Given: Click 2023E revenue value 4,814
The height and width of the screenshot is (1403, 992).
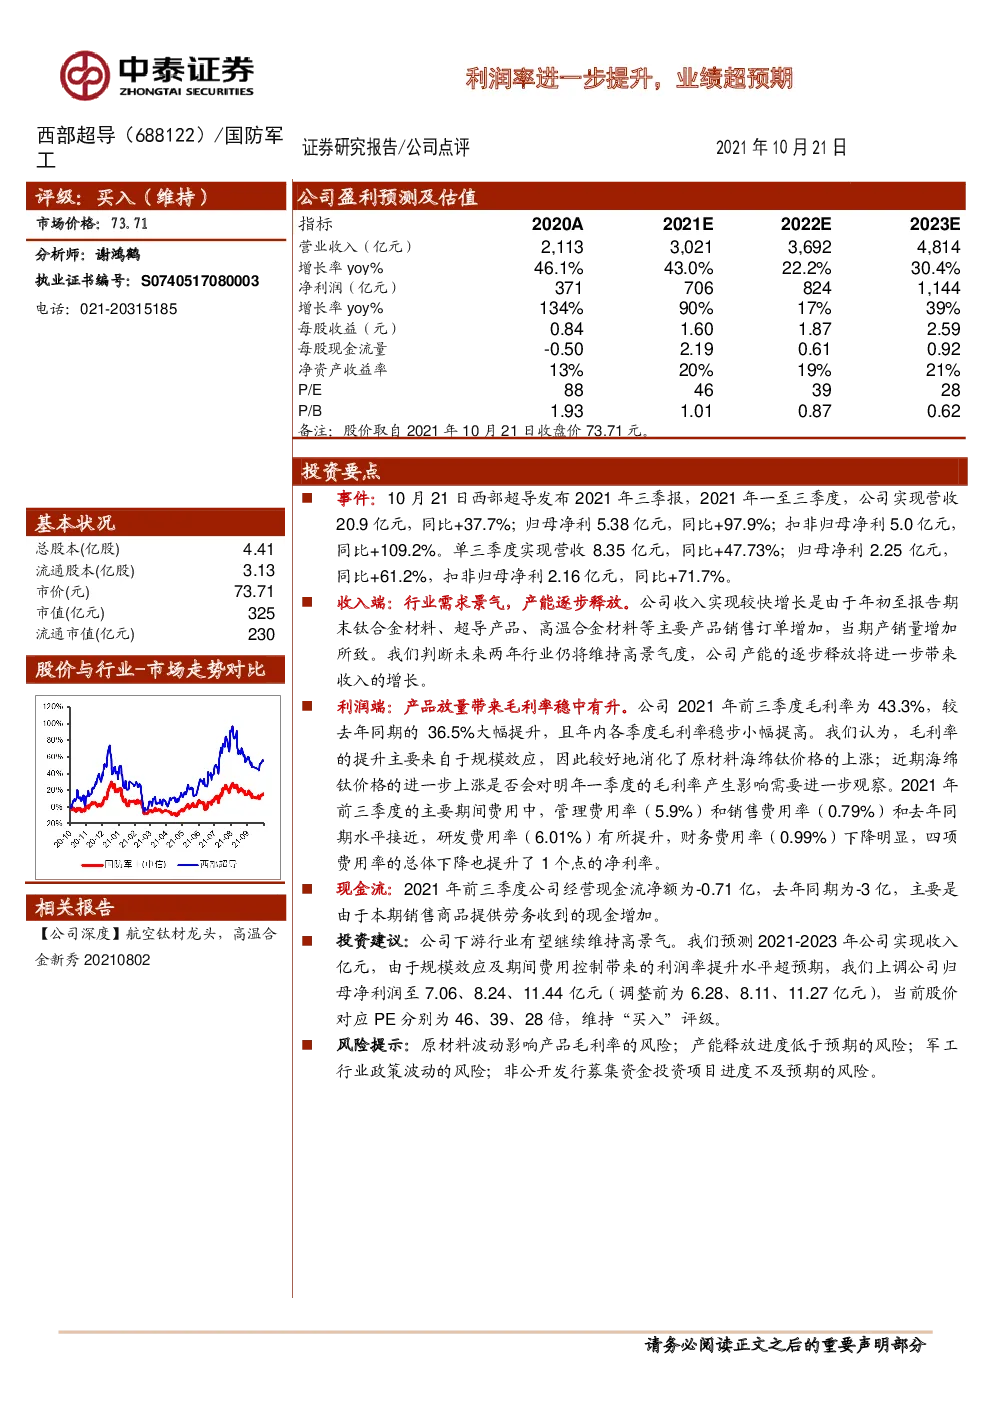Looking at the screenshot, I should click(939, 247).
